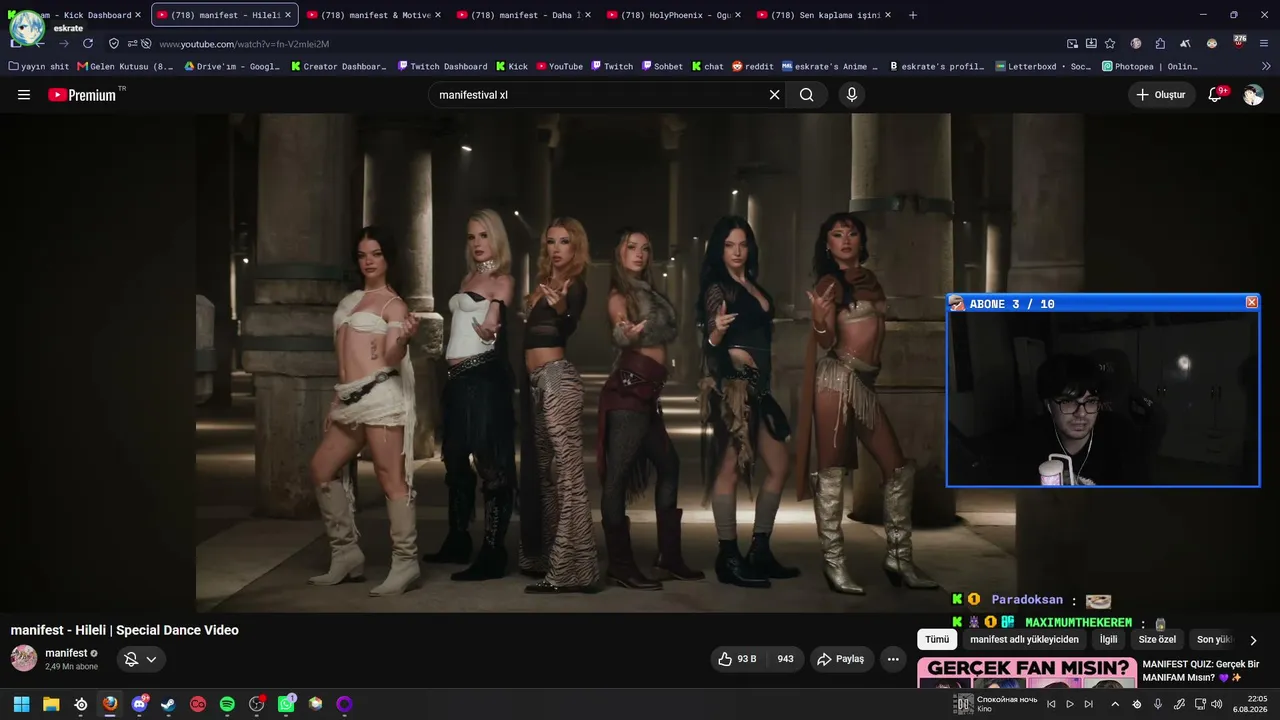The width and height of the screenshot is (1280, 720).
Task: Open 'Creator Dashboard' bookmark
Action: (x=339, y=66)
